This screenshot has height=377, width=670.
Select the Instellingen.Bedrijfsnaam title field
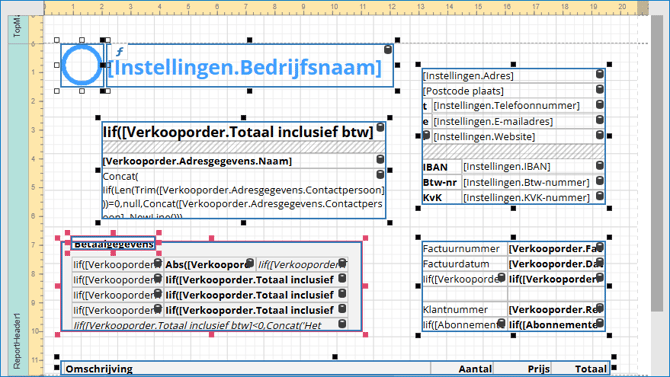(250, 65)
